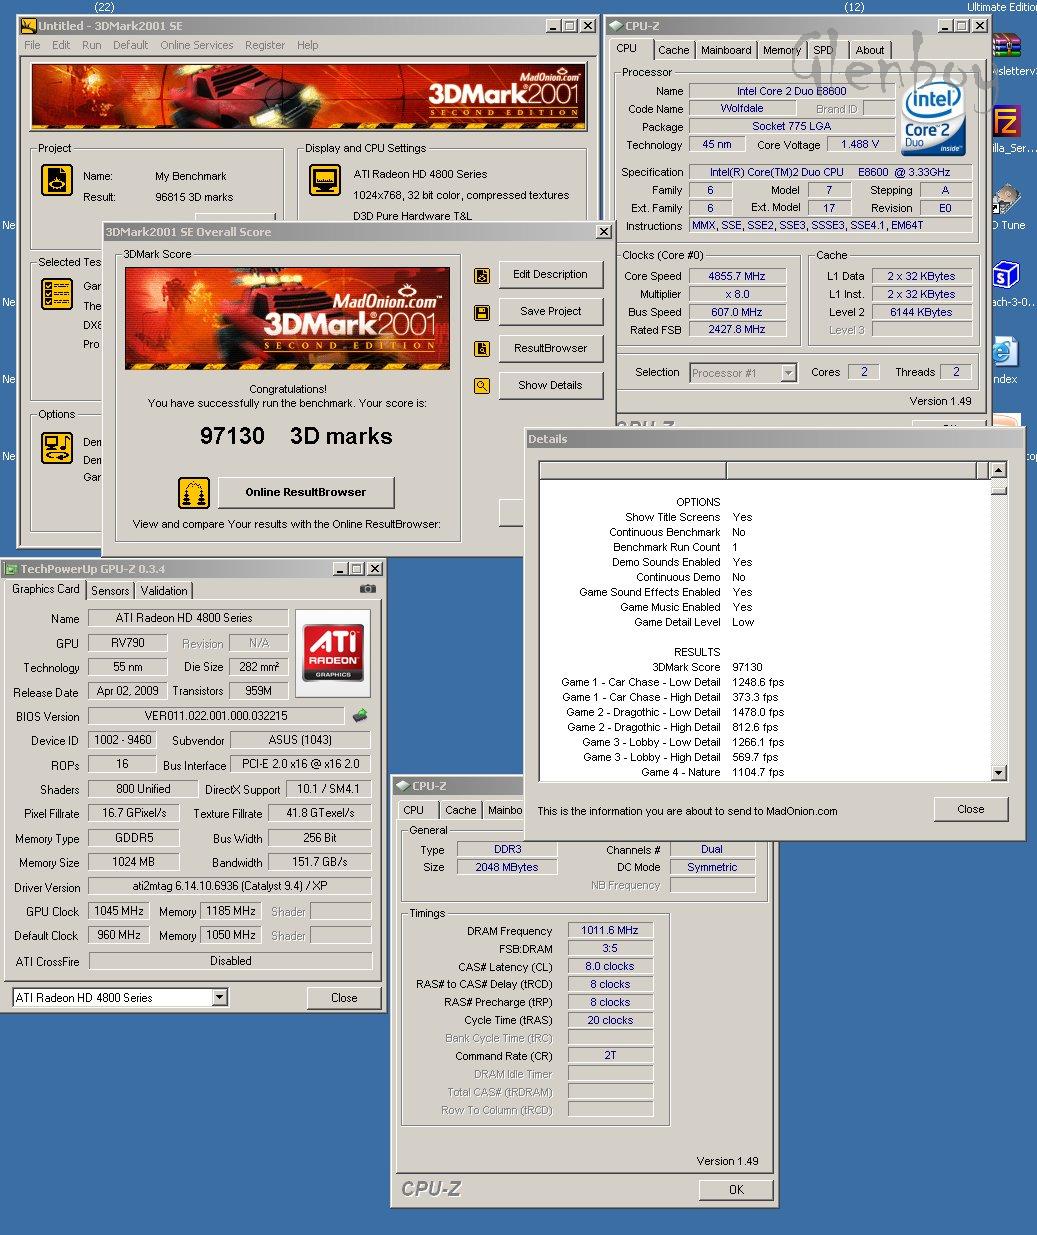Expand the ATI Radeon HD 4800 Series dropdown
Viewport: 1037px width, 1235px height.
[x=220, y=998]
